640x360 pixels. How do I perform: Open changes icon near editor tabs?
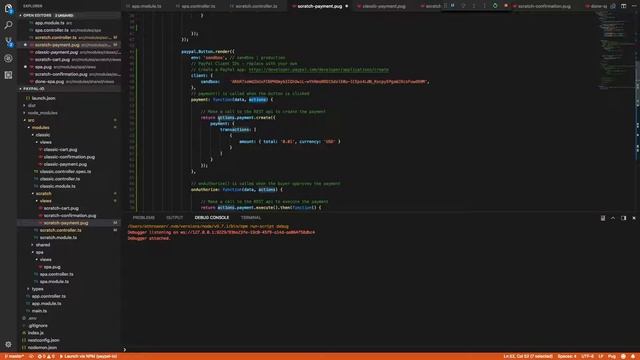coord(613,6)
